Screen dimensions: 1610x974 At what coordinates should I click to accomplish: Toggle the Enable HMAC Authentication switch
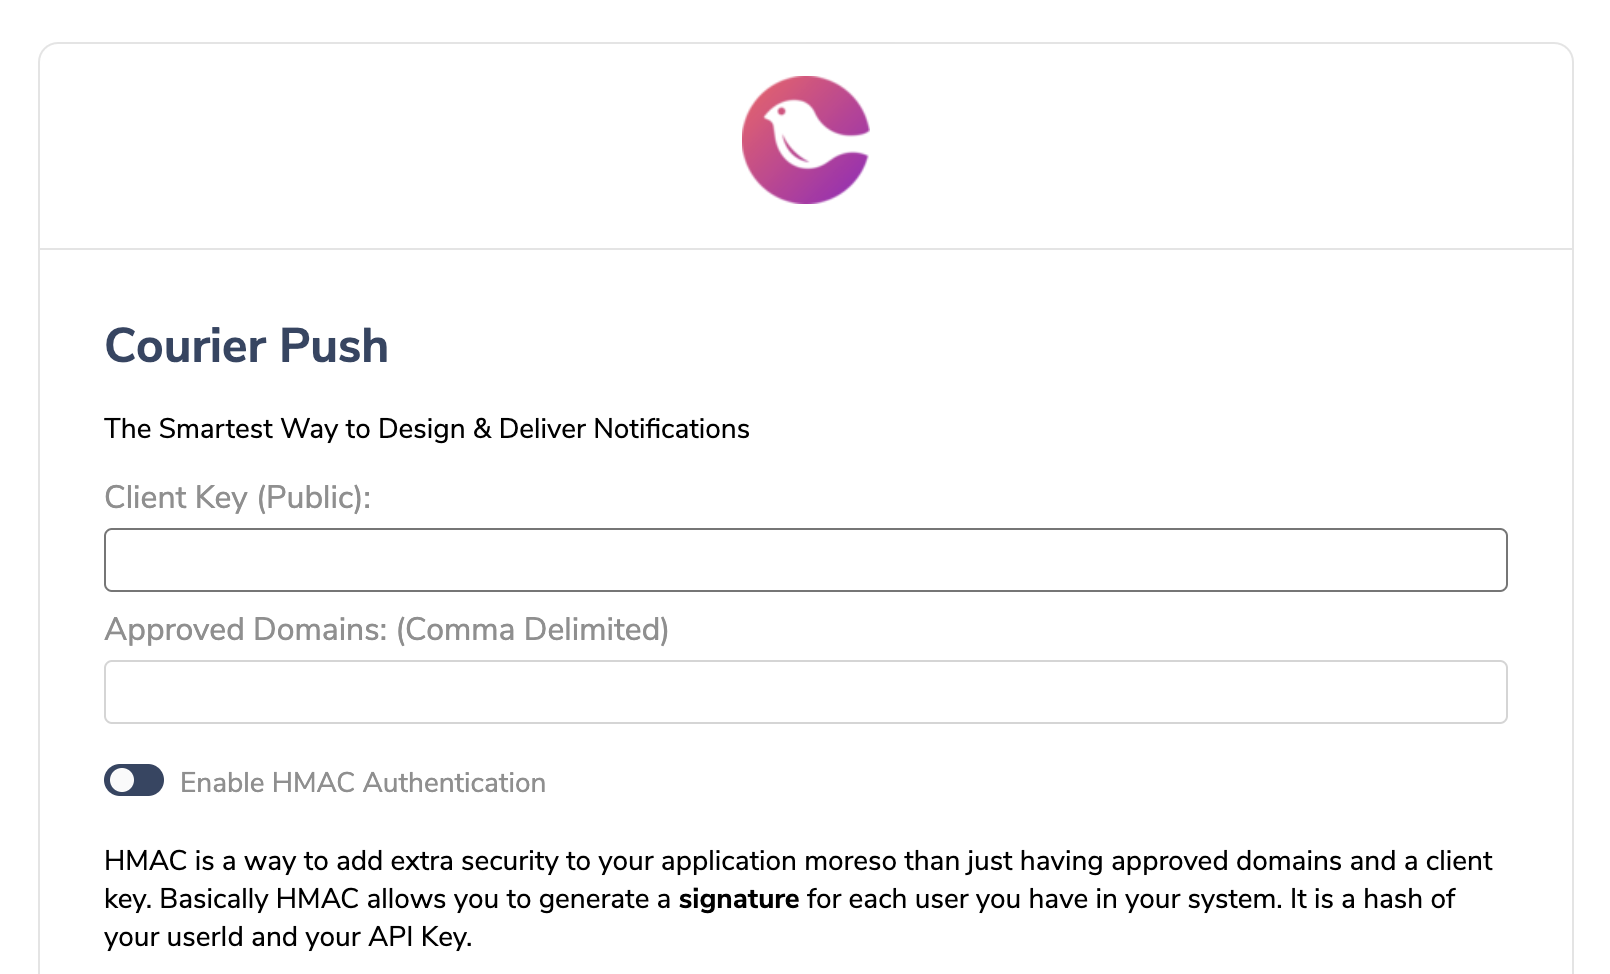(x=134, y=780)
